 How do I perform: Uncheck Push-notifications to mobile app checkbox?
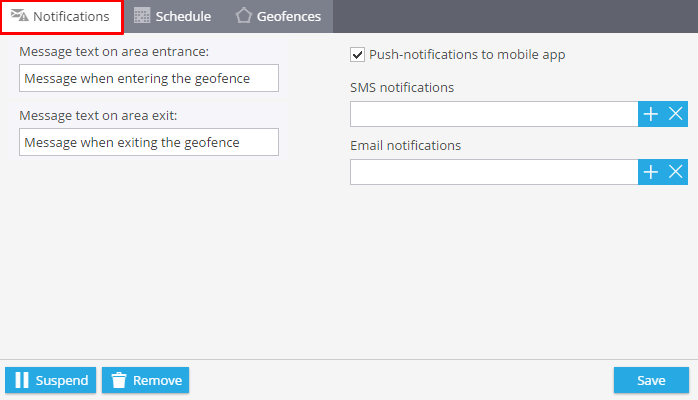click(x=357, y=55)
